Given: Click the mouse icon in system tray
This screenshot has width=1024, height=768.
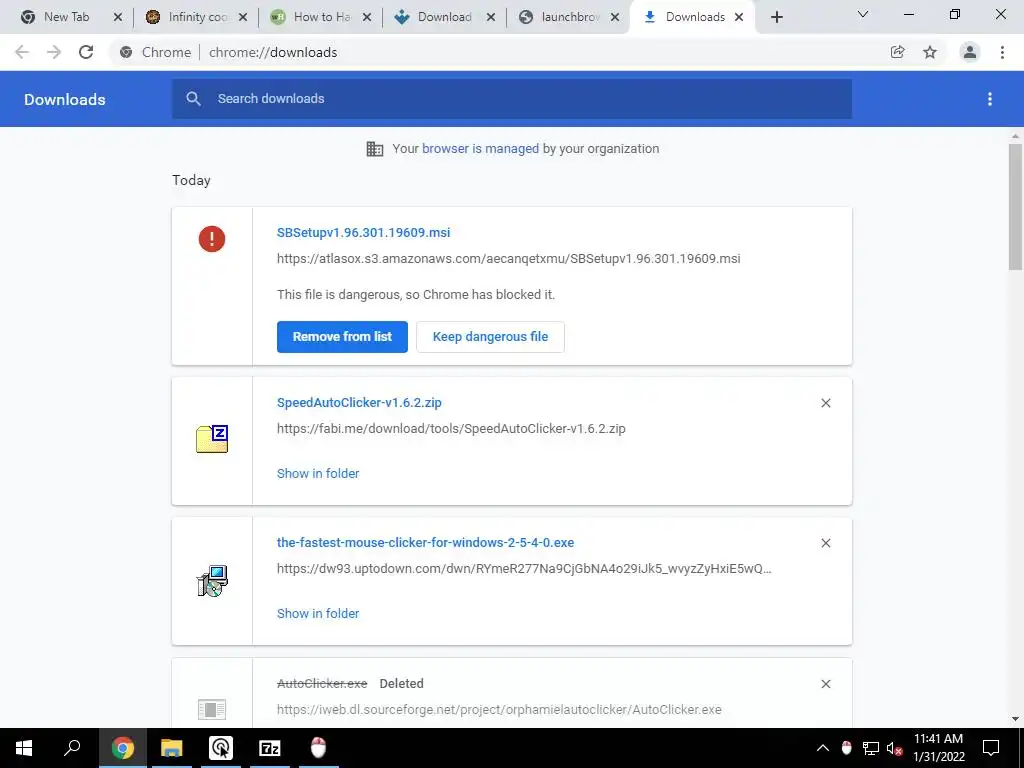Looking at the screenshot, I should pos(847,748).
